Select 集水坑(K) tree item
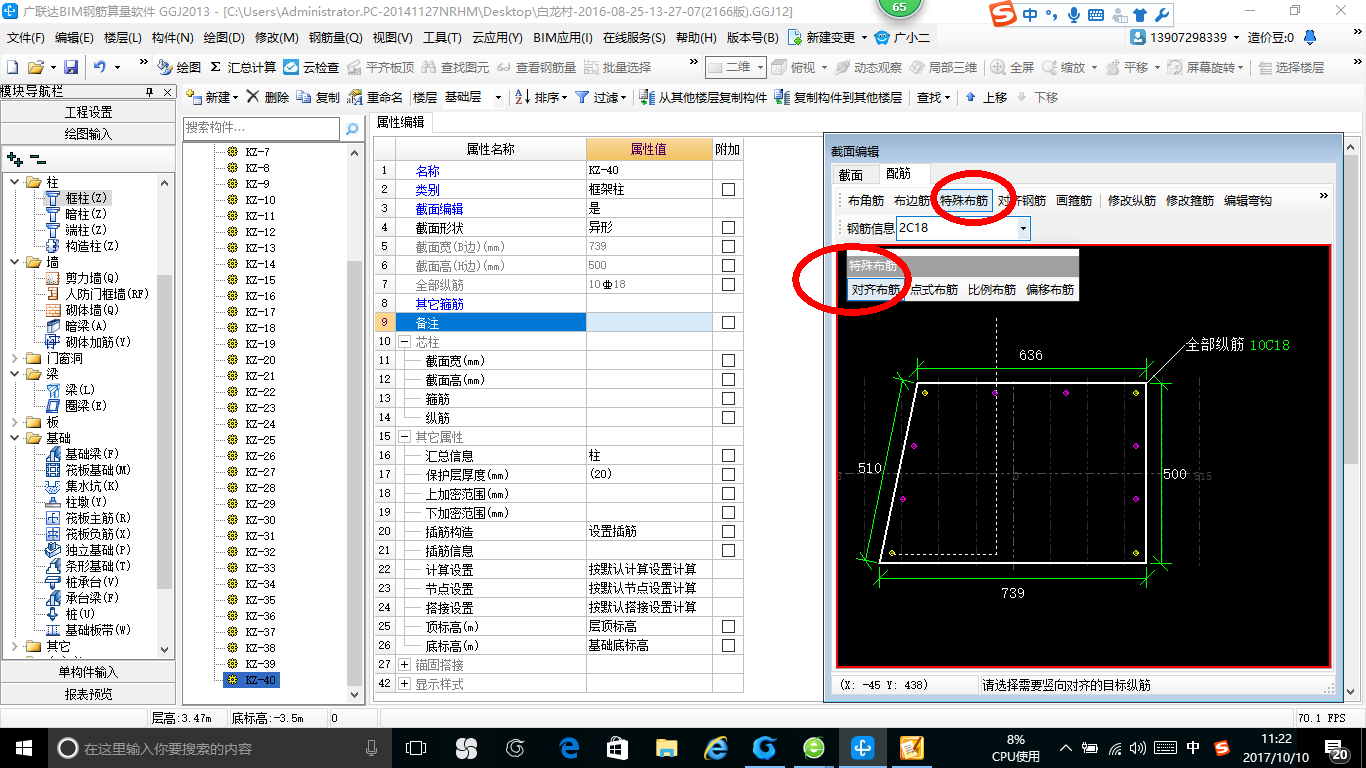The height and width of the screenshot is (768, 1366). tap(92, 486)
